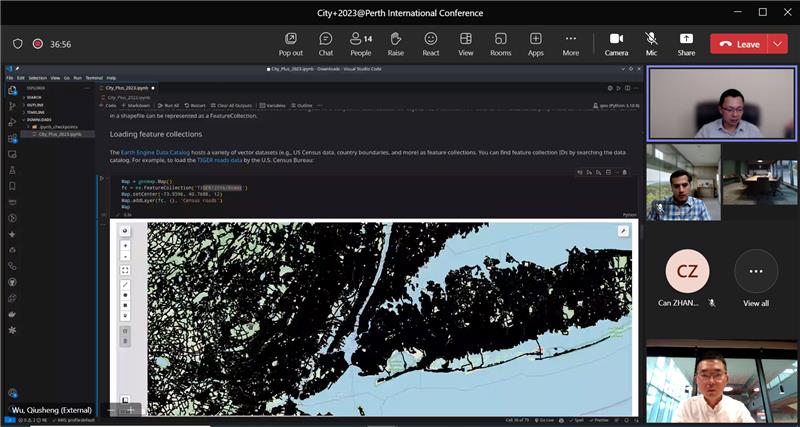The image size is (800, 427).
Task: Click the recording indicator icon
Action: [x=38, y=44]
